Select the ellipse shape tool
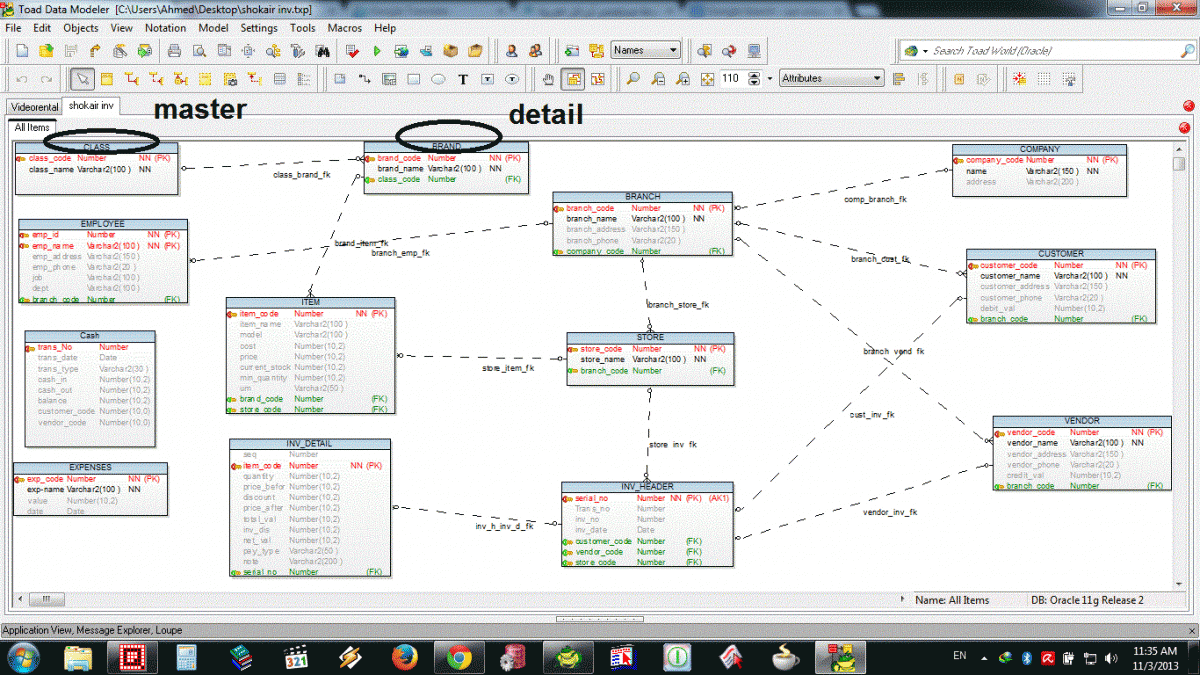The width and height of the screenshot is (1200, 675). [x=438, y=79]
